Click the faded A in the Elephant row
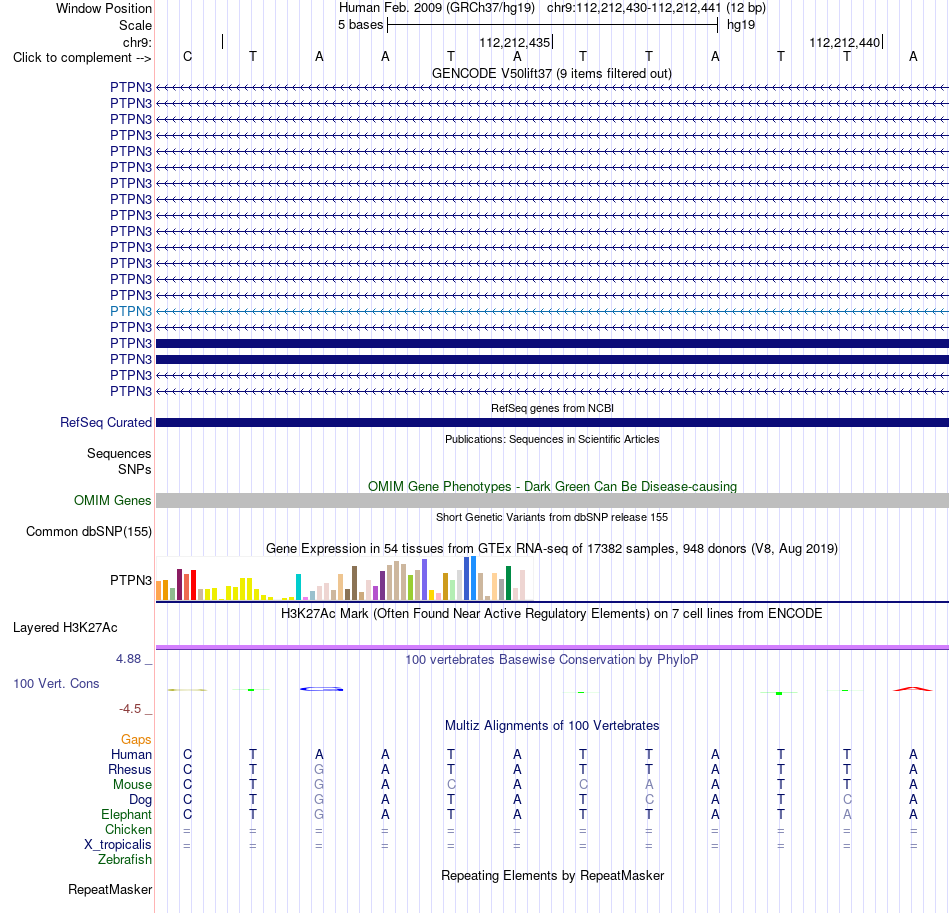Image resolution: width=950 pixels, height=913 pixels. pos(847,815)
